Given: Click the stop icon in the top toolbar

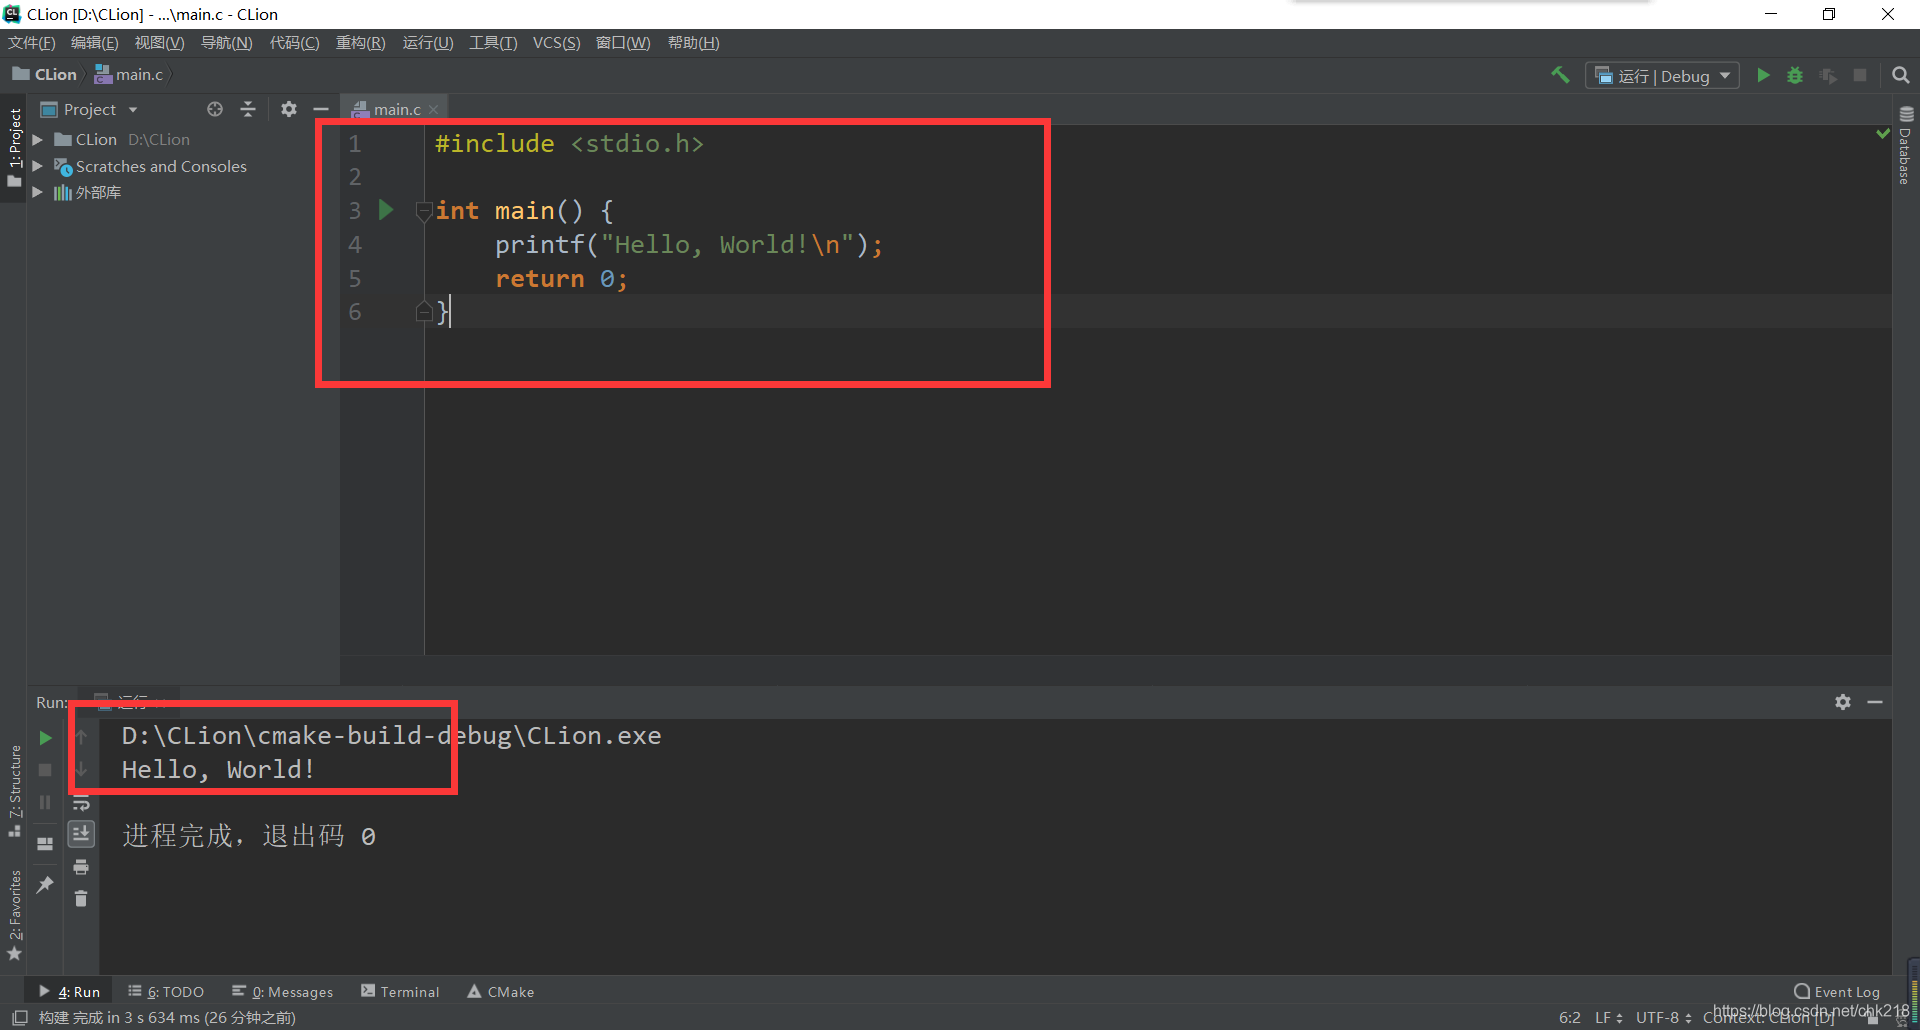Looking at the screenshot, I should click(1860, 75).
